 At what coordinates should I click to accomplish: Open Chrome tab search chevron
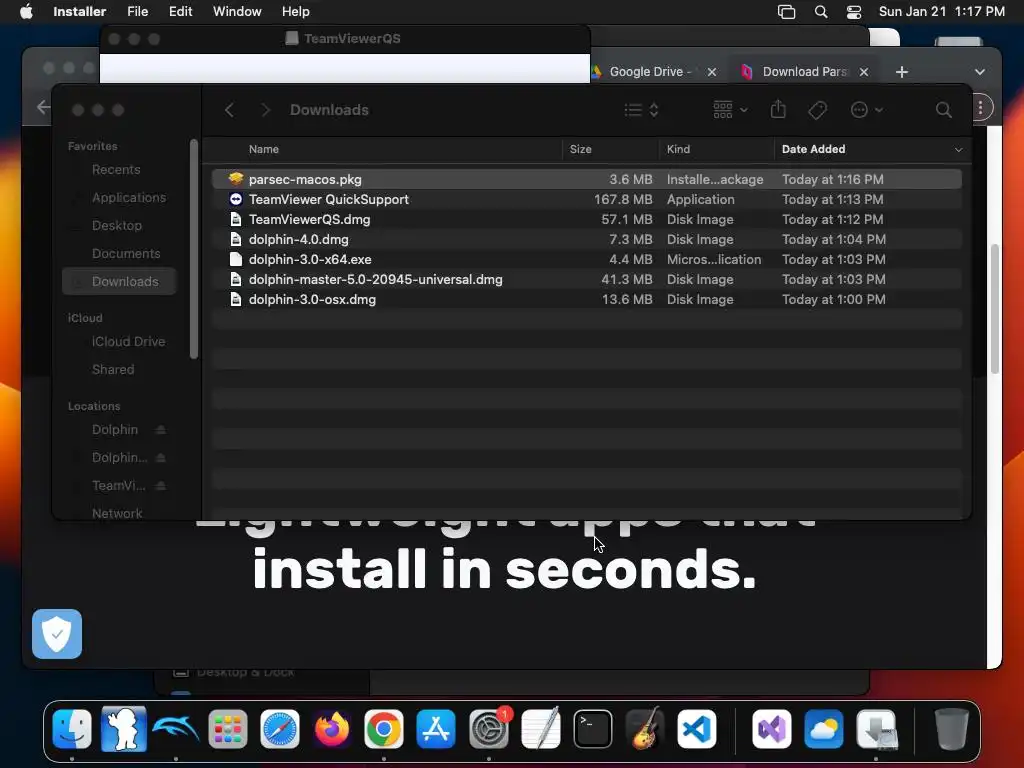(980, 72)
